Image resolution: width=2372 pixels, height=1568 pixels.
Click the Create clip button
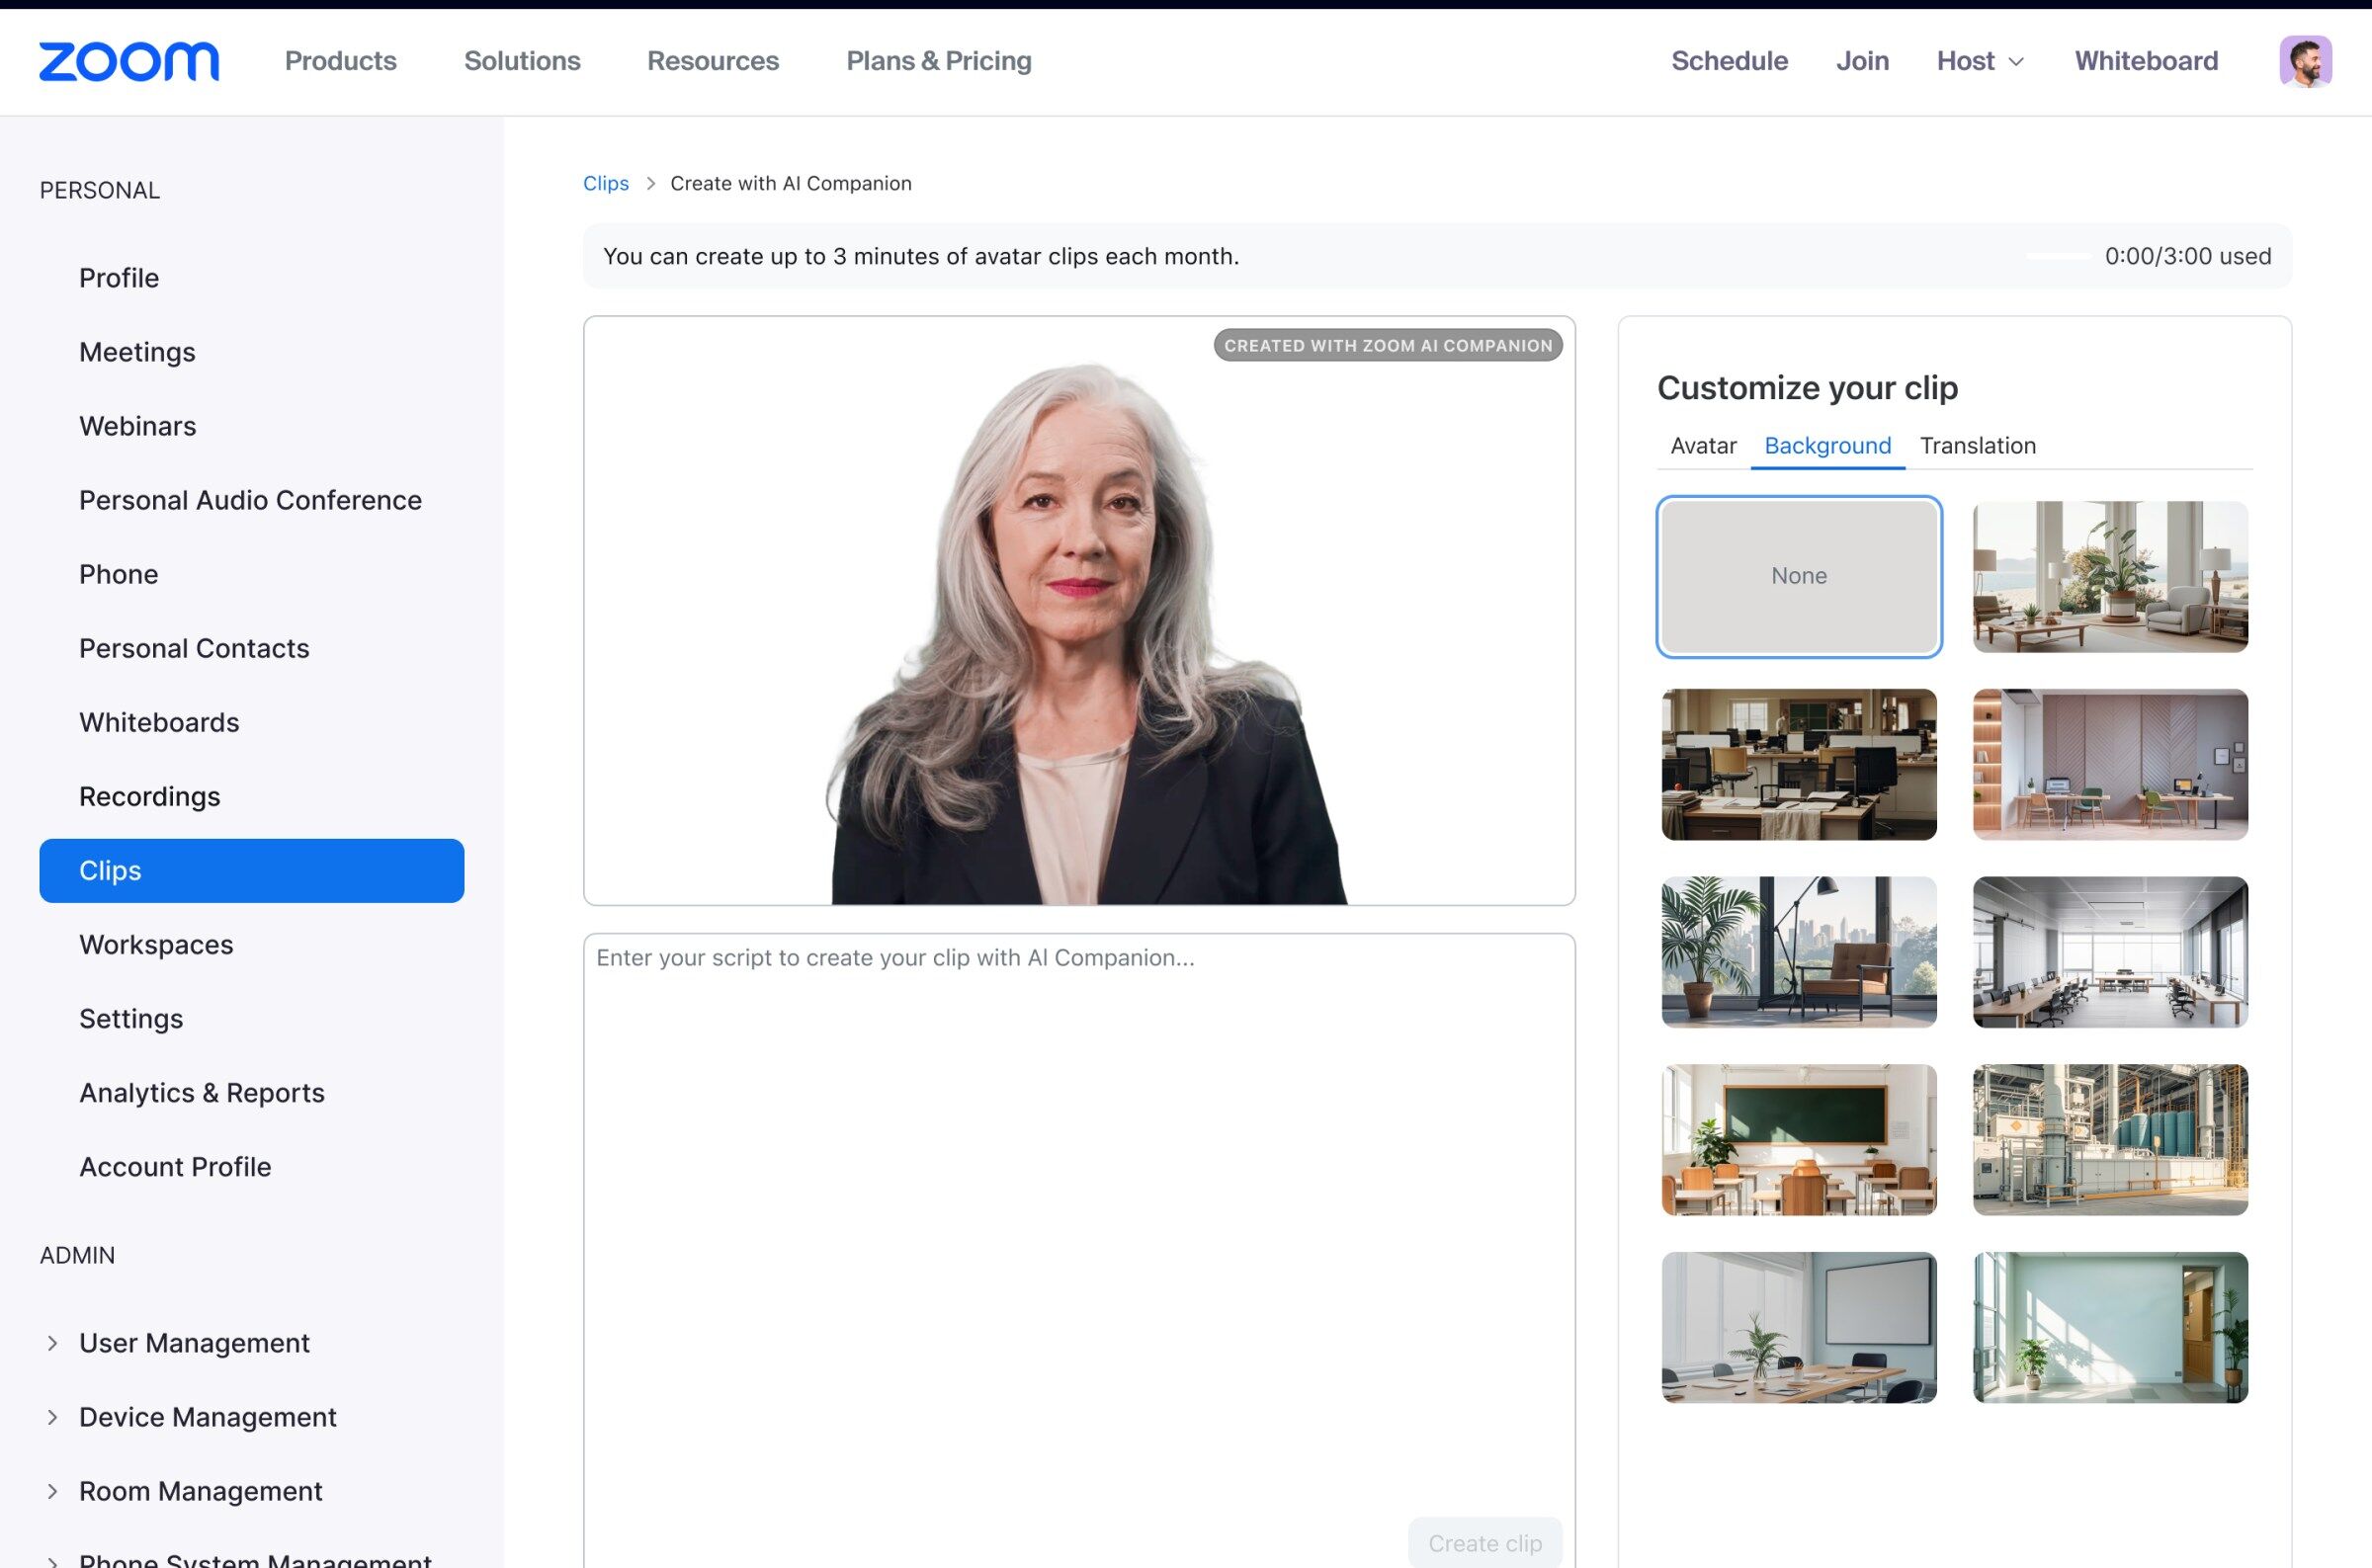pos(1485,1542)
